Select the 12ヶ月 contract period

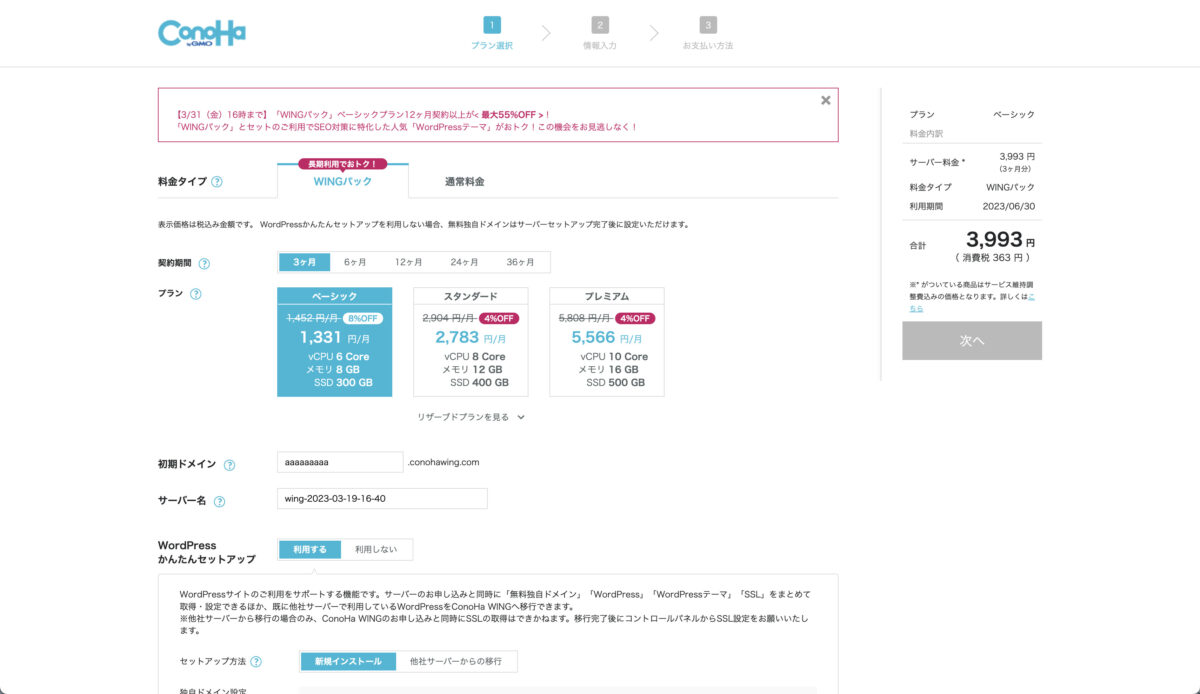pyautogui.click(x=408, y=262)
